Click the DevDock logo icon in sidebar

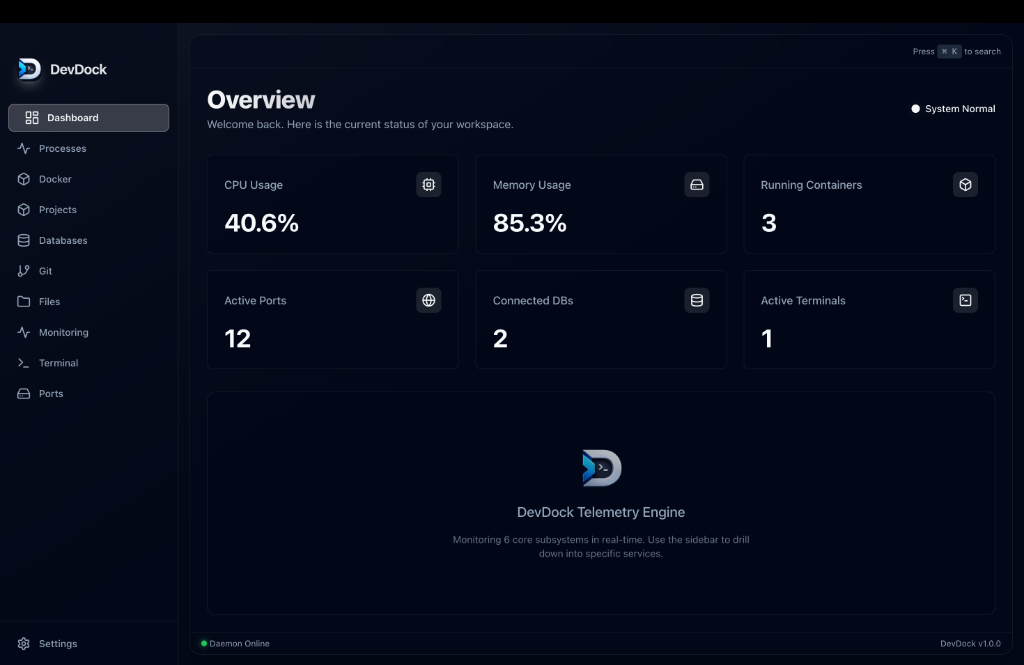click(x=29, y=69)
